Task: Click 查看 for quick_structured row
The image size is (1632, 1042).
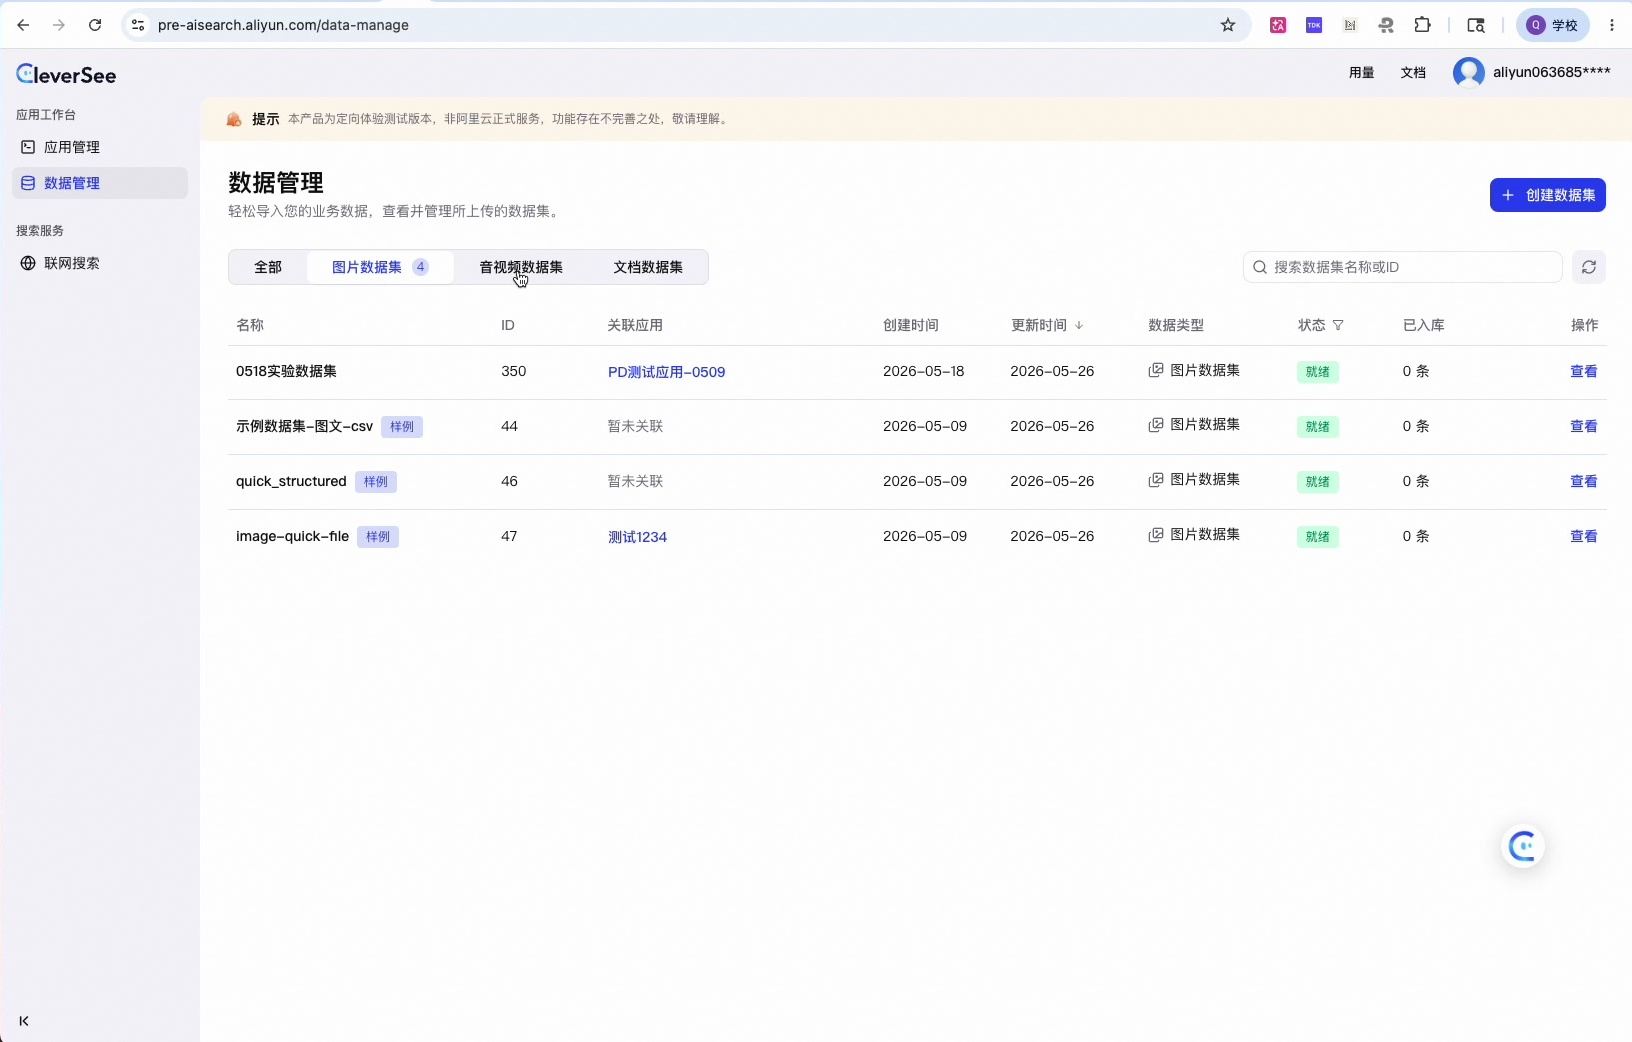Action: [1583, 481]
